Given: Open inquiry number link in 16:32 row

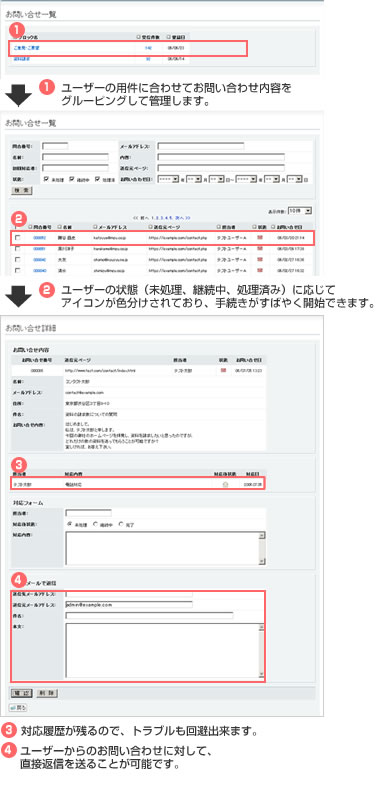Looking at the screenshot, I should (40, 271).
